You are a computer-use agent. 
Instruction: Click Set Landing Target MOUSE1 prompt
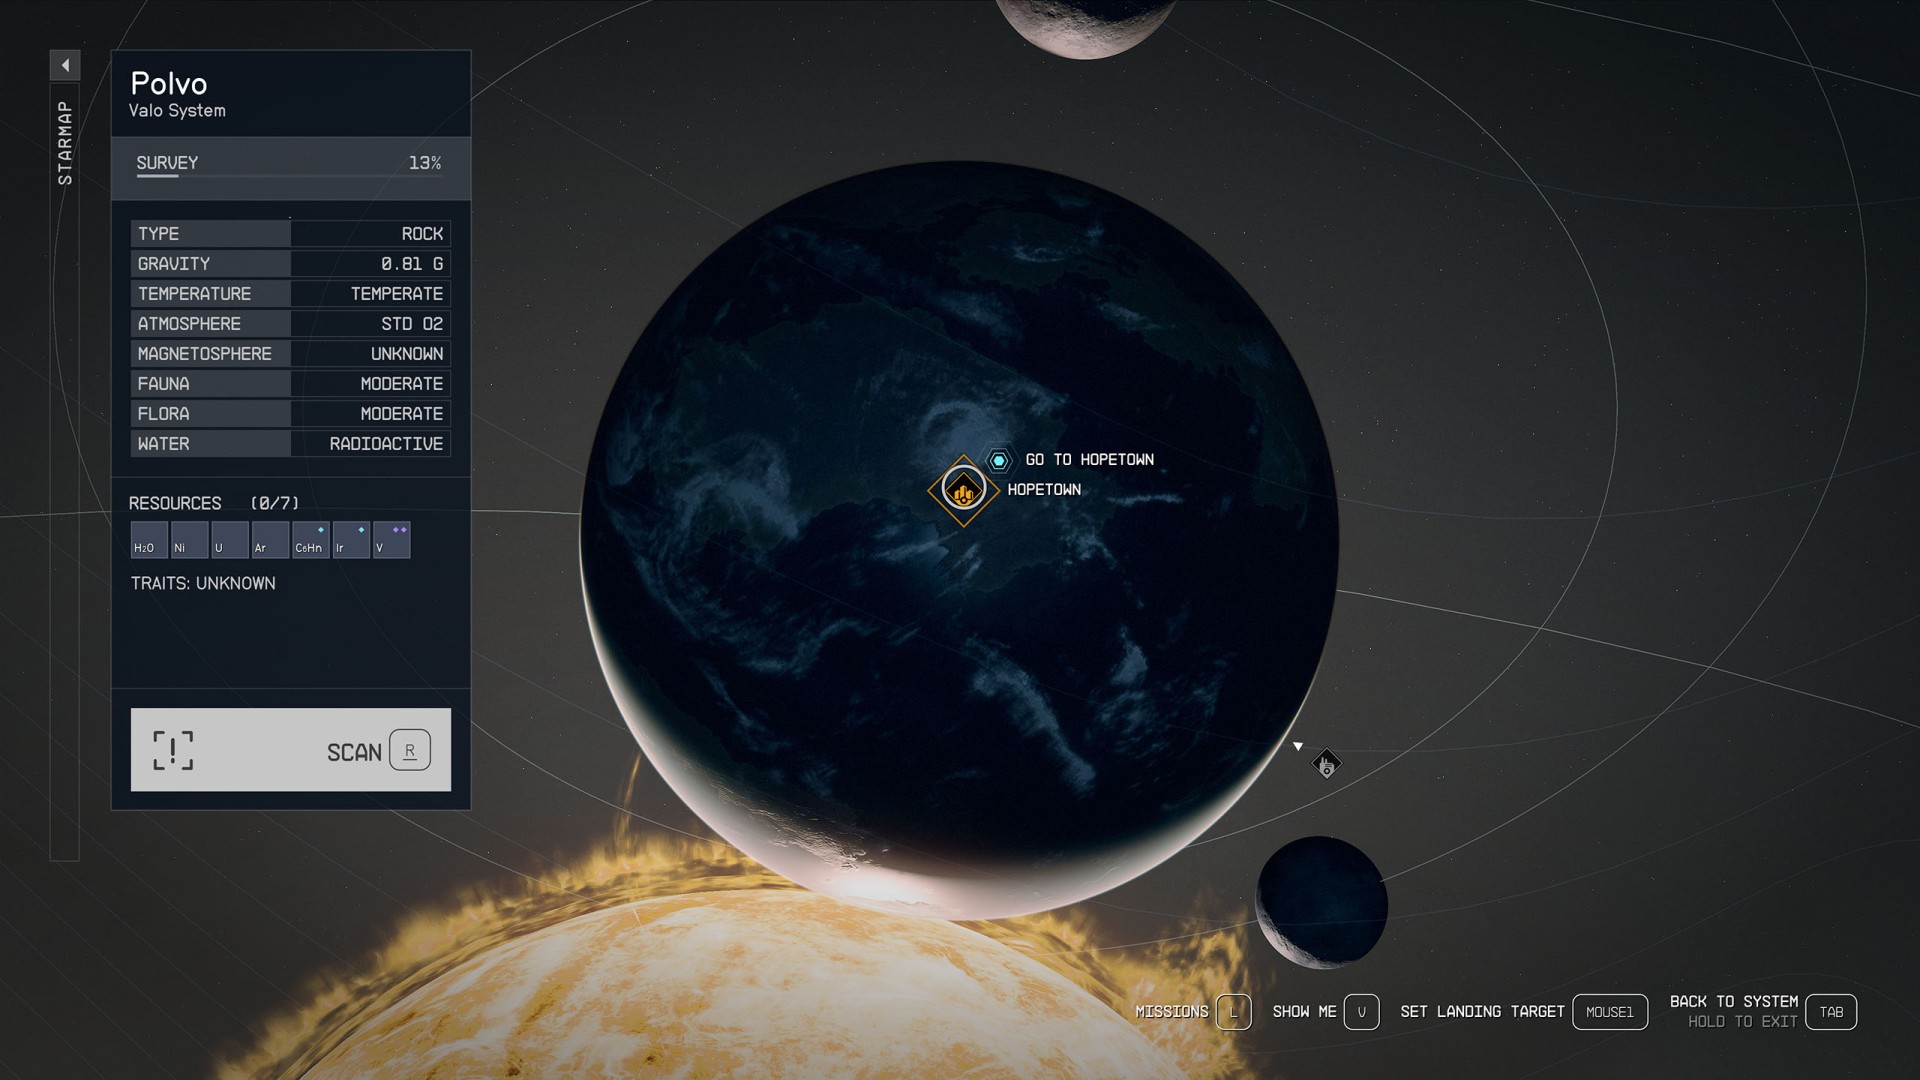tap(1609, 1012)
